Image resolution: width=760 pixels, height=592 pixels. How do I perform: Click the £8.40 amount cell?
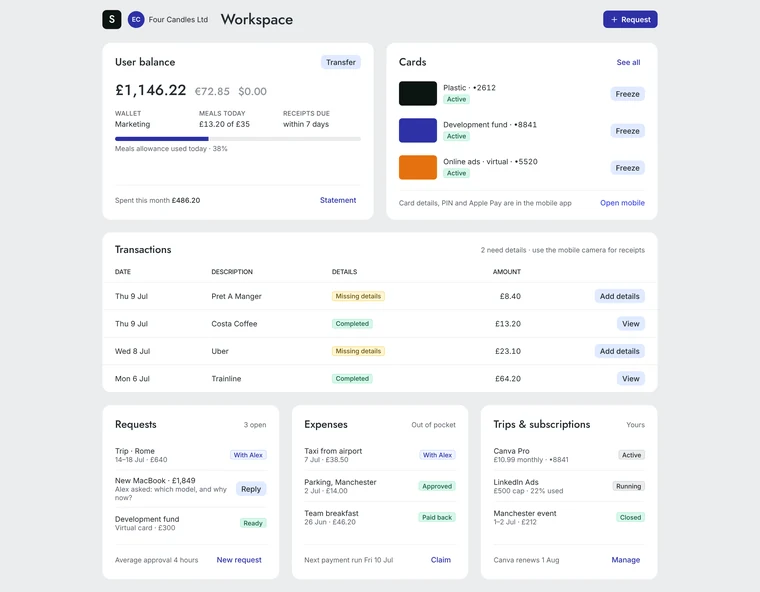510,296
